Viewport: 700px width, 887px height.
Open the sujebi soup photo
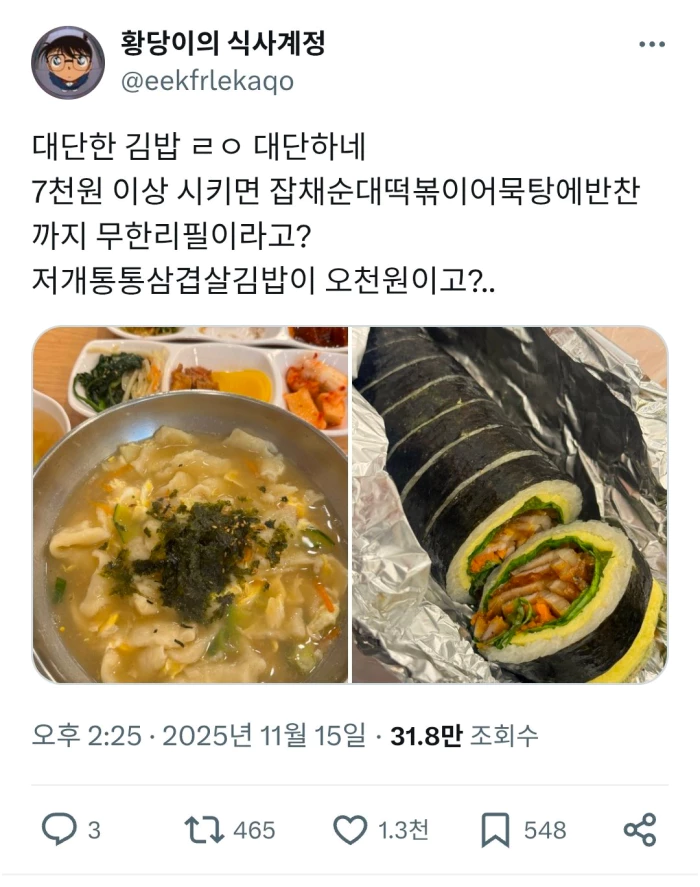click(190, 505)
